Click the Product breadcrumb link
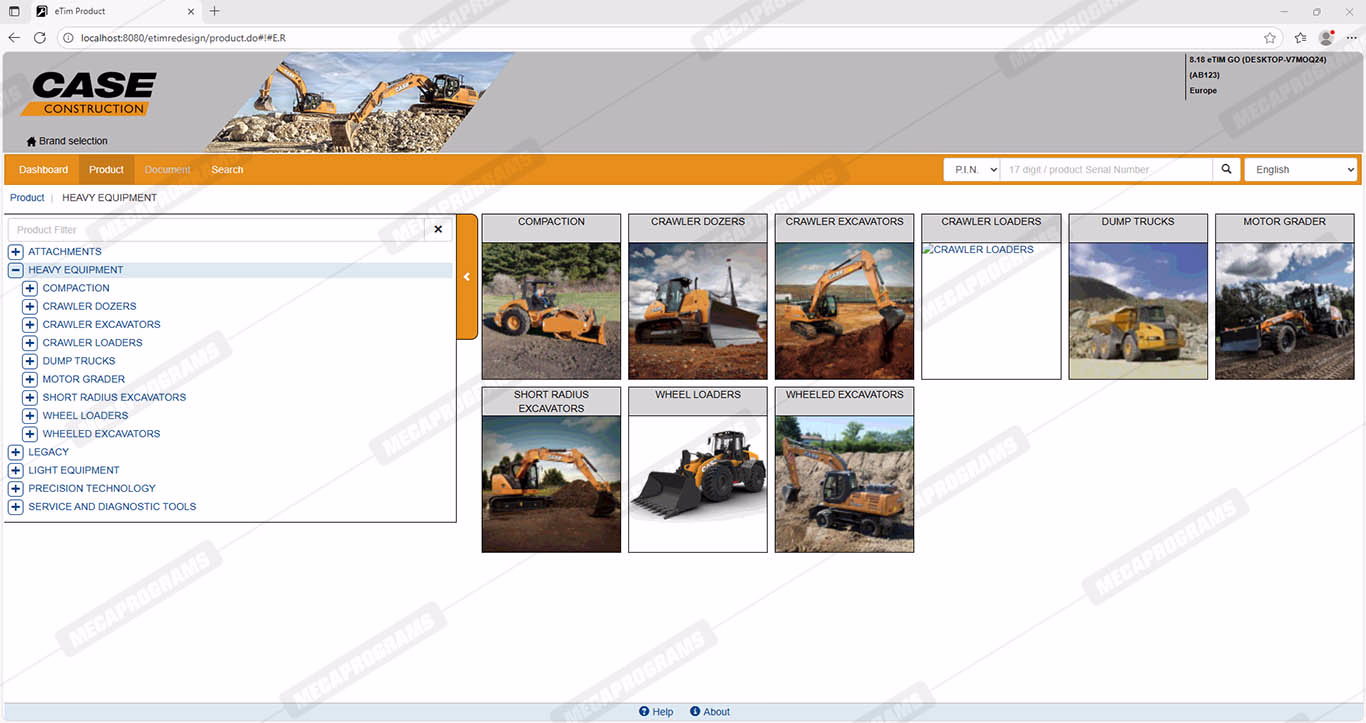This screenshot has height=723, width=1366. click(27, 198)
